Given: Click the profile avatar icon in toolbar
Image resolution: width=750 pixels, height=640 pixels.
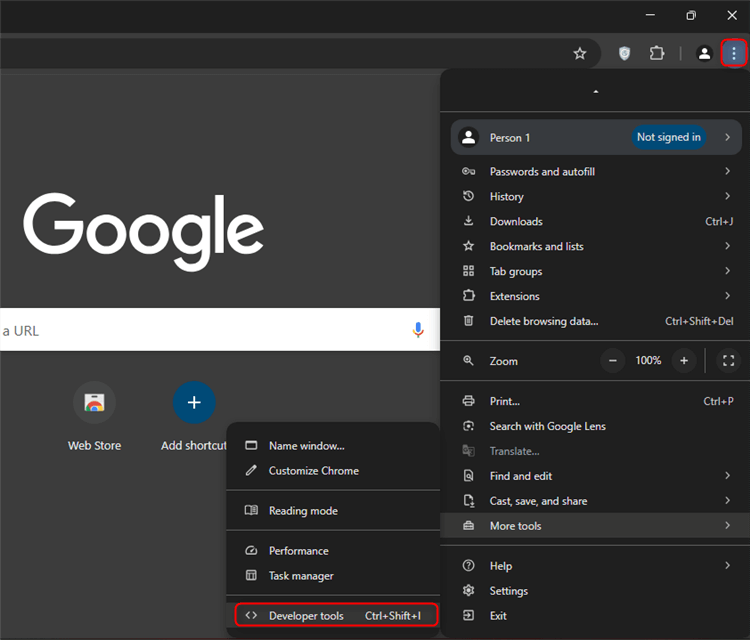Looking at the screenshot, I should pyautogui.click(x=704, y=53).
